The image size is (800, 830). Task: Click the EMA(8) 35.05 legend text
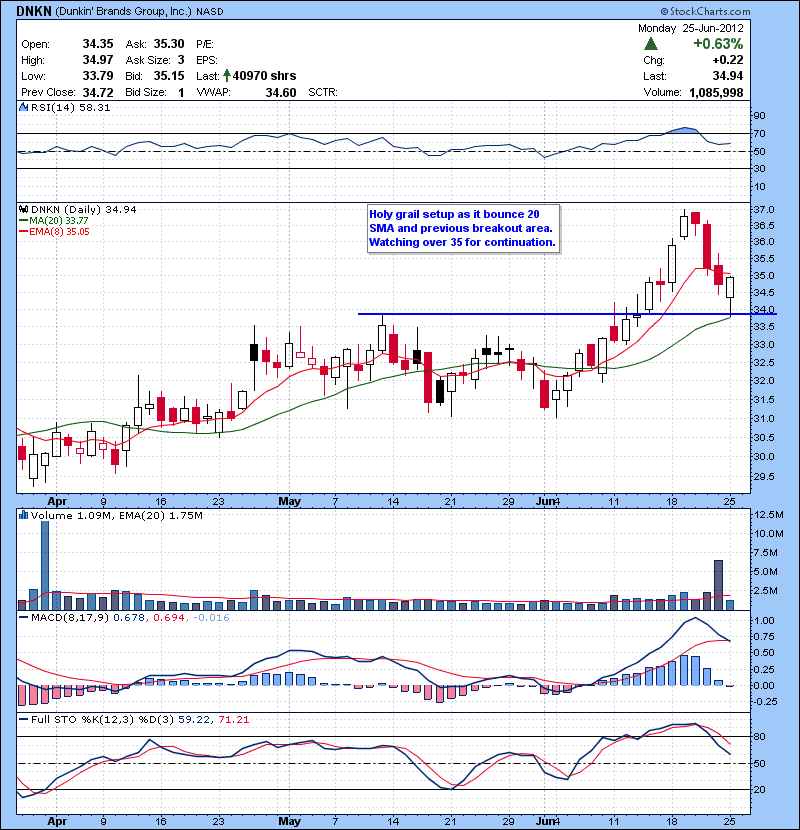59,232
